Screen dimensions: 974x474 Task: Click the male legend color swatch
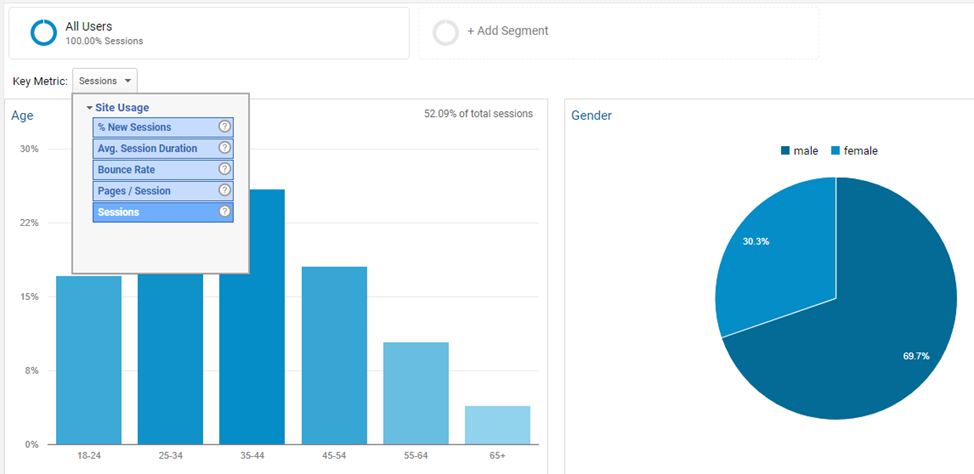785,151
